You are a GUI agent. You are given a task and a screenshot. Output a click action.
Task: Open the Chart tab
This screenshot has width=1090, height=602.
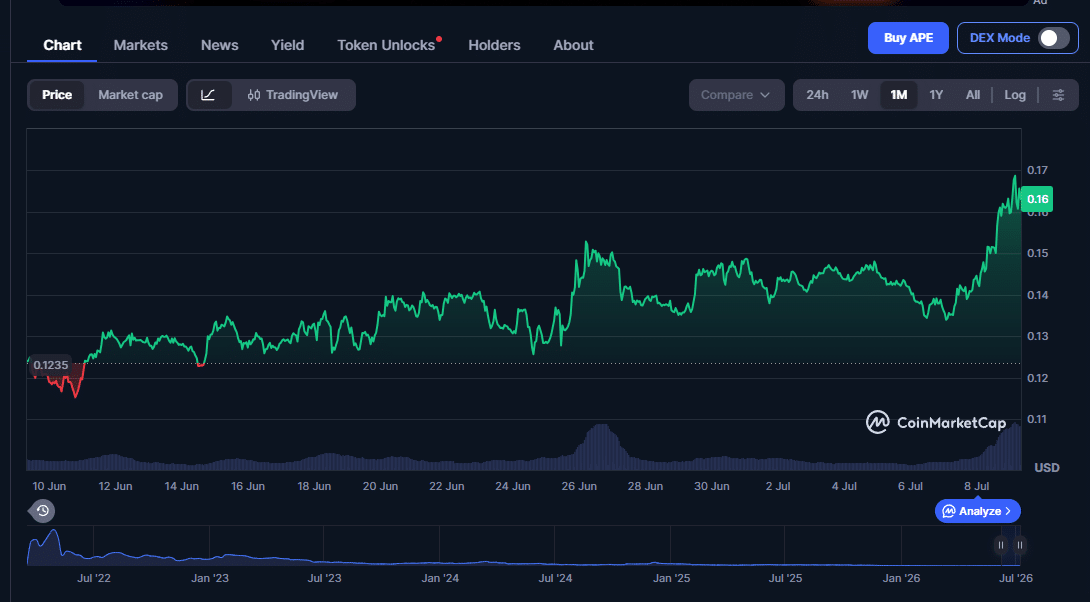click(x=63, y=45)
